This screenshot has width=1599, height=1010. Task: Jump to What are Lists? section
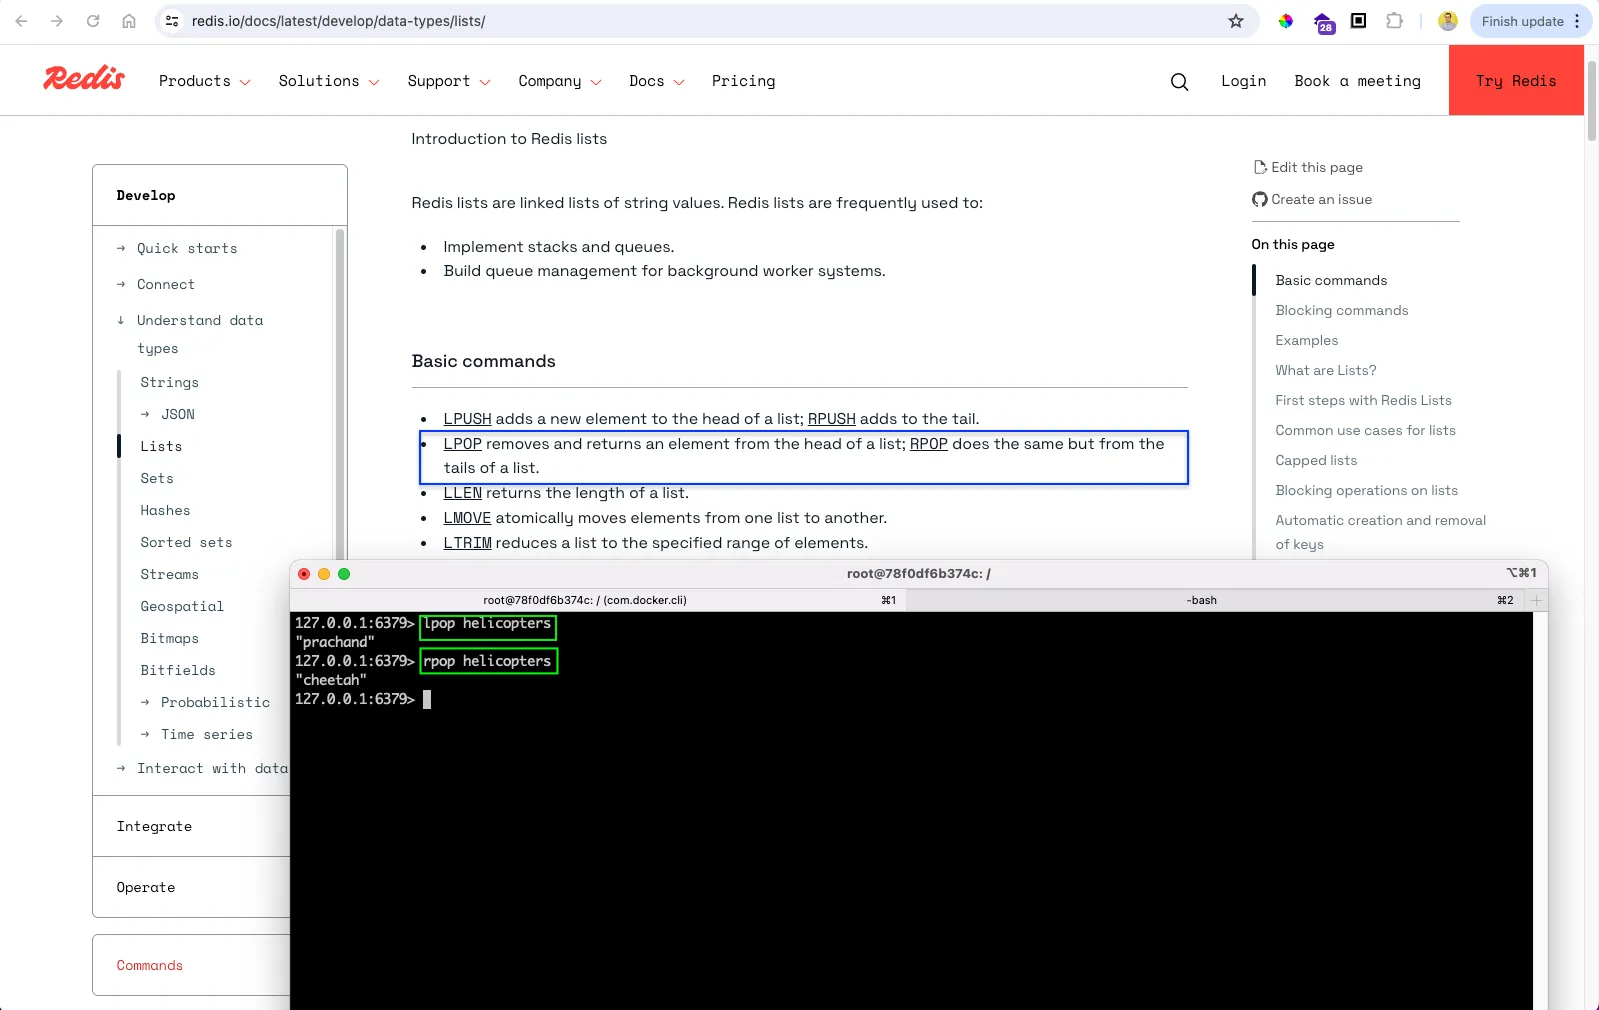coord(1325,370)
